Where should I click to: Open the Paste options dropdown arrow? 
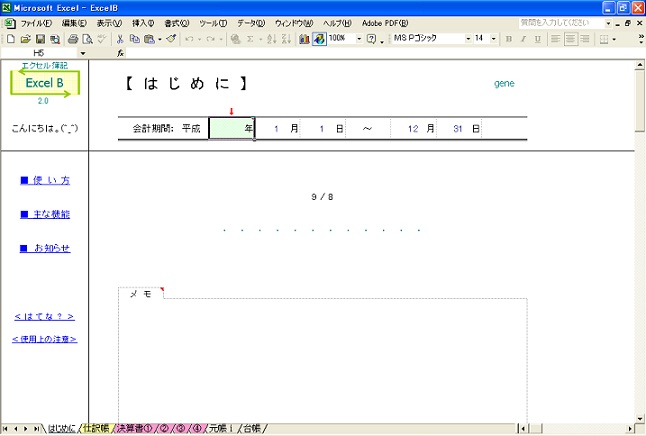pos(159,39)
